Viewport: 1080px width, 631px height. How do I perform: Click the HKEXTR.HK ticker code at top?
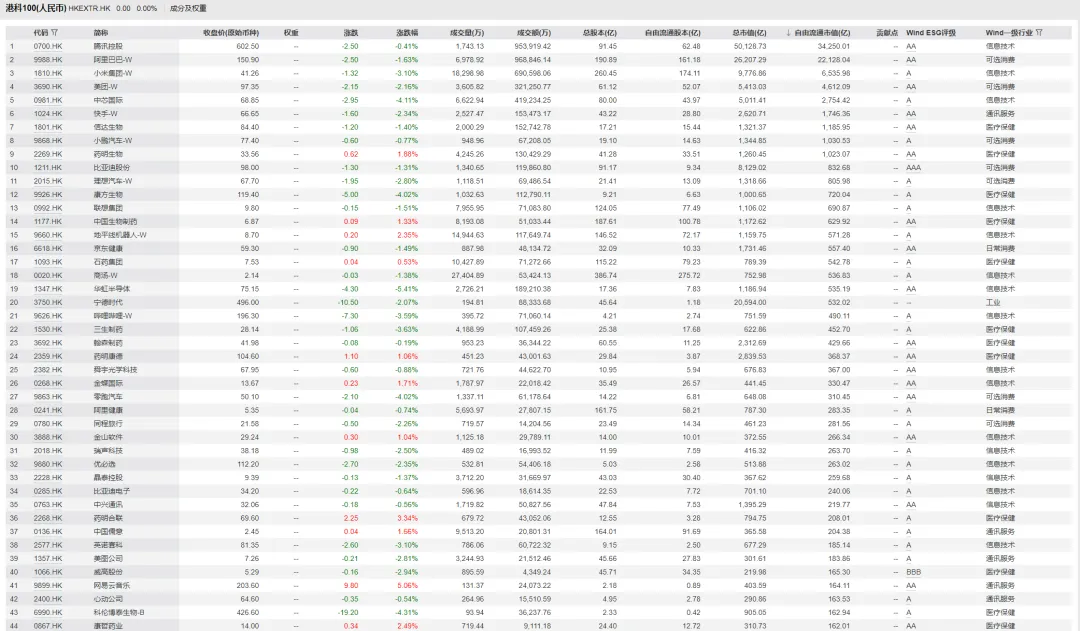88,8
